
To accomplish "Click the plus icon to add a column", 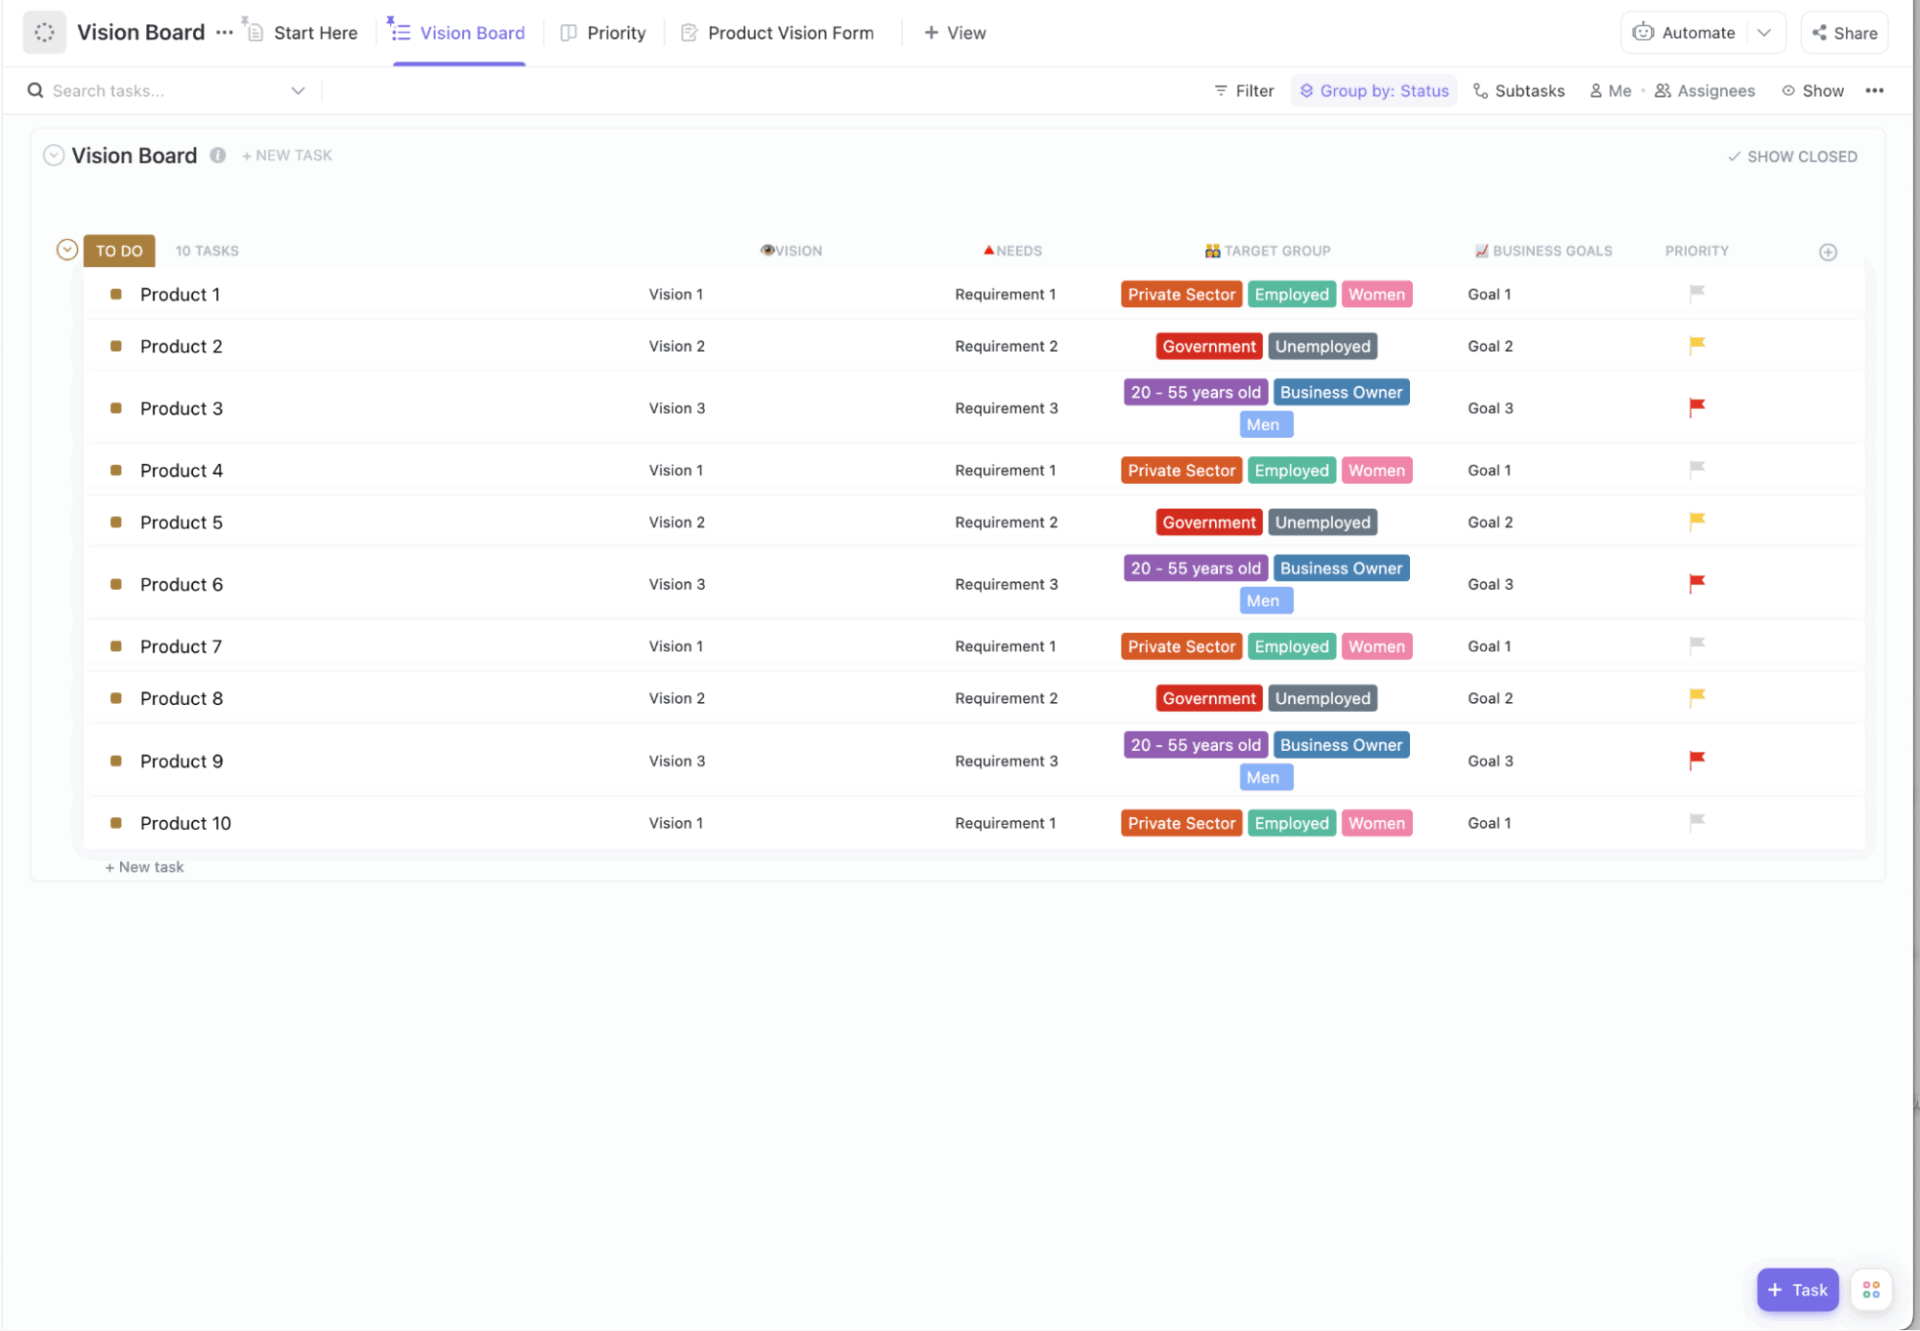I will tap(1827, 252).
